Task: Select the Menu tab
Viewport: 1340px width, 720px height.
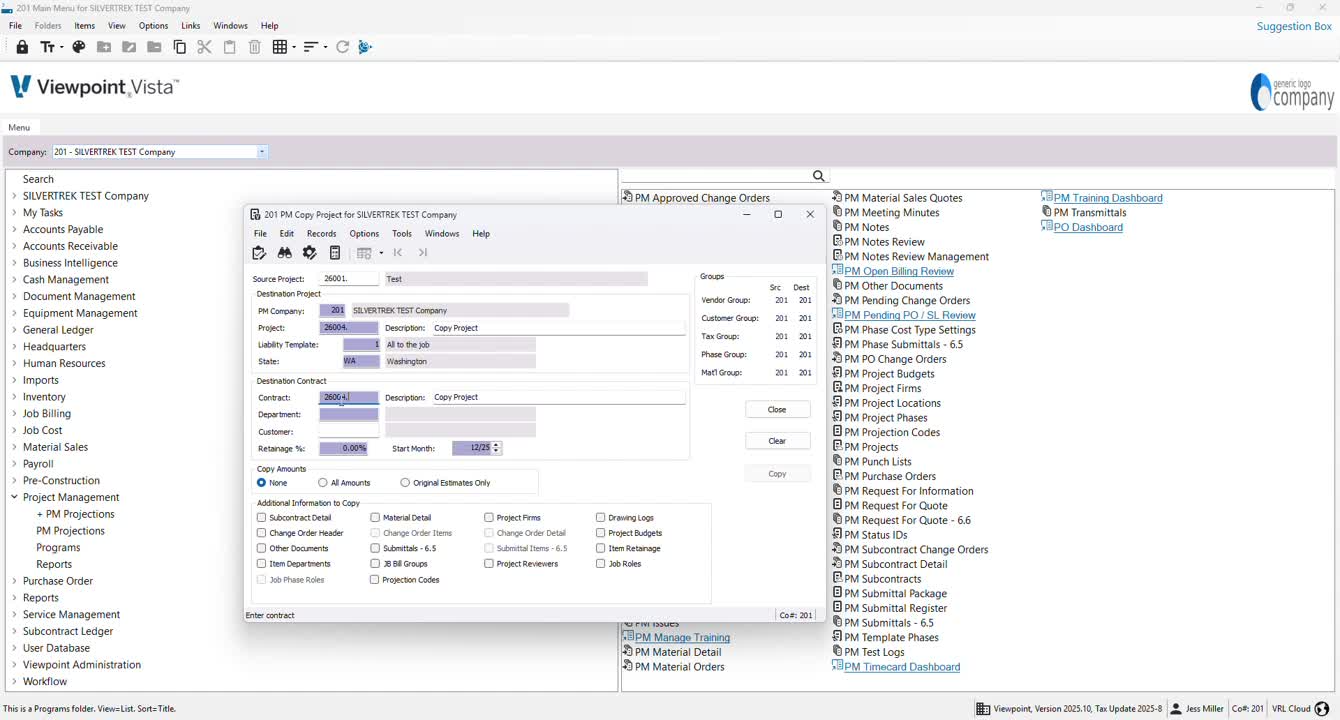Action: (19, 127)
